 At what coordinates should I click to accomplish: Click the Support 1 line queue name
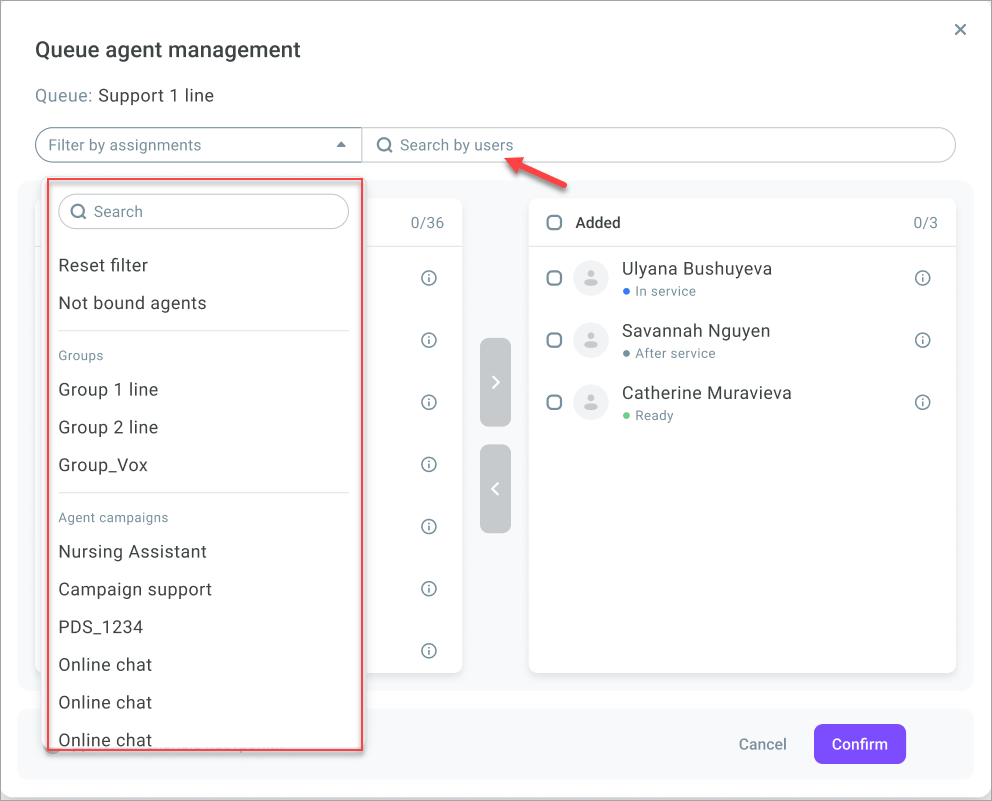tap(156, 96)
